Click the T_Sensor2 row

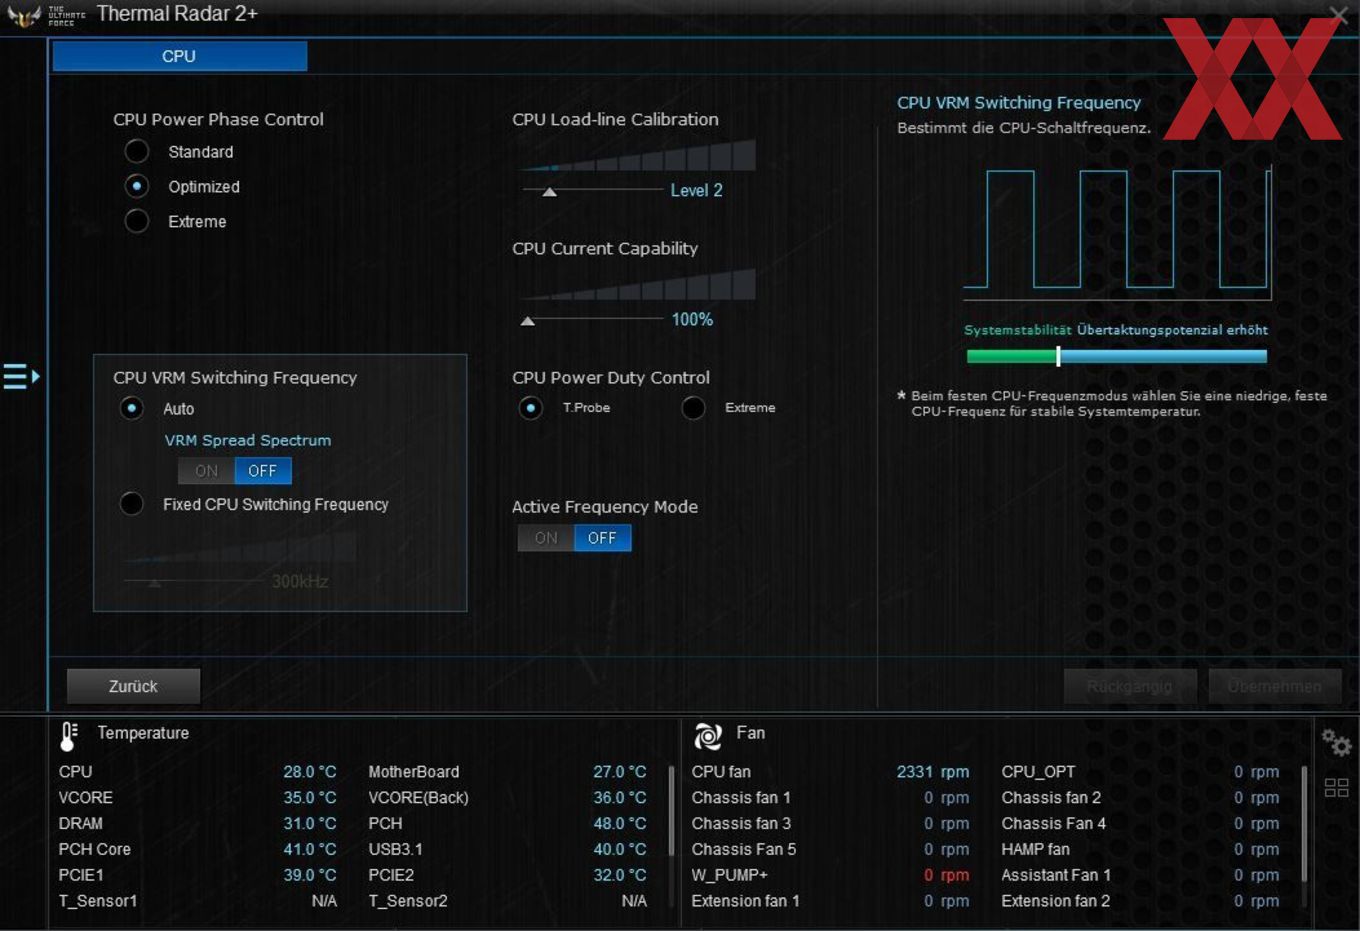click(x=507, y=901)
